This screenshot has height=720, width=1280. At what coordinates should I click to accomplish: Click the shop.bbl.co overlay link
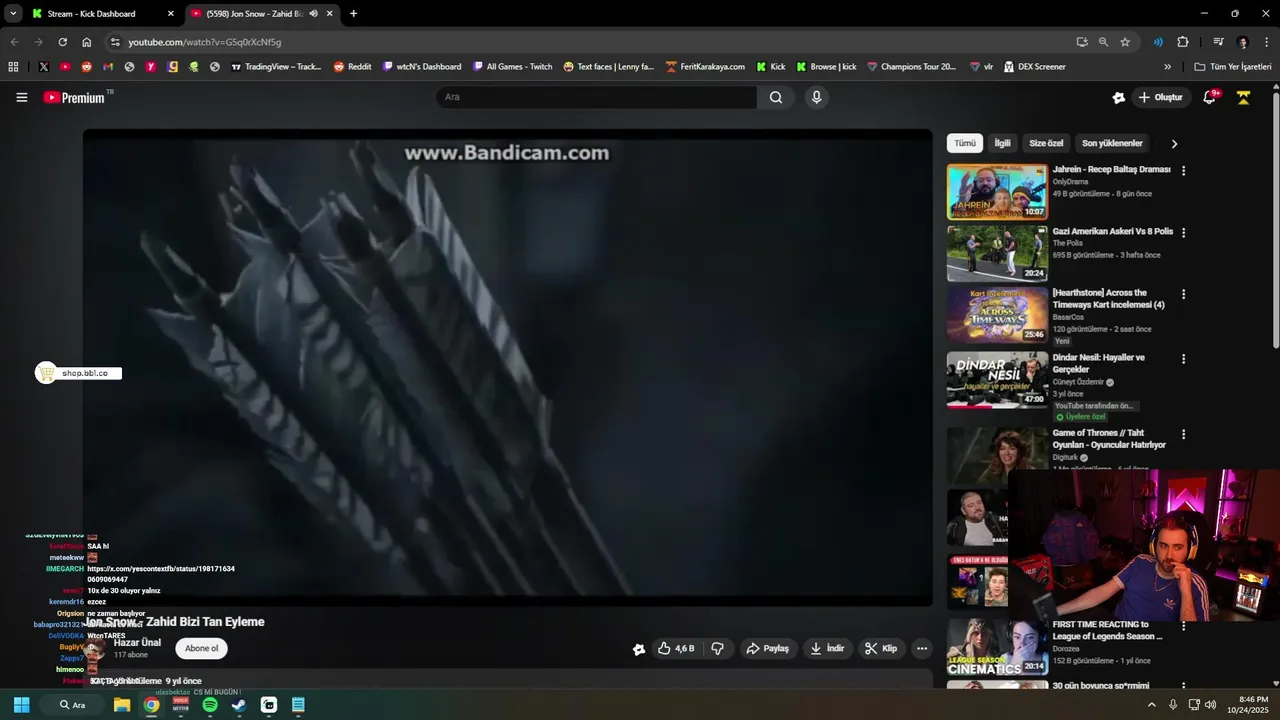pyautogui.click(x=78, y=373)
